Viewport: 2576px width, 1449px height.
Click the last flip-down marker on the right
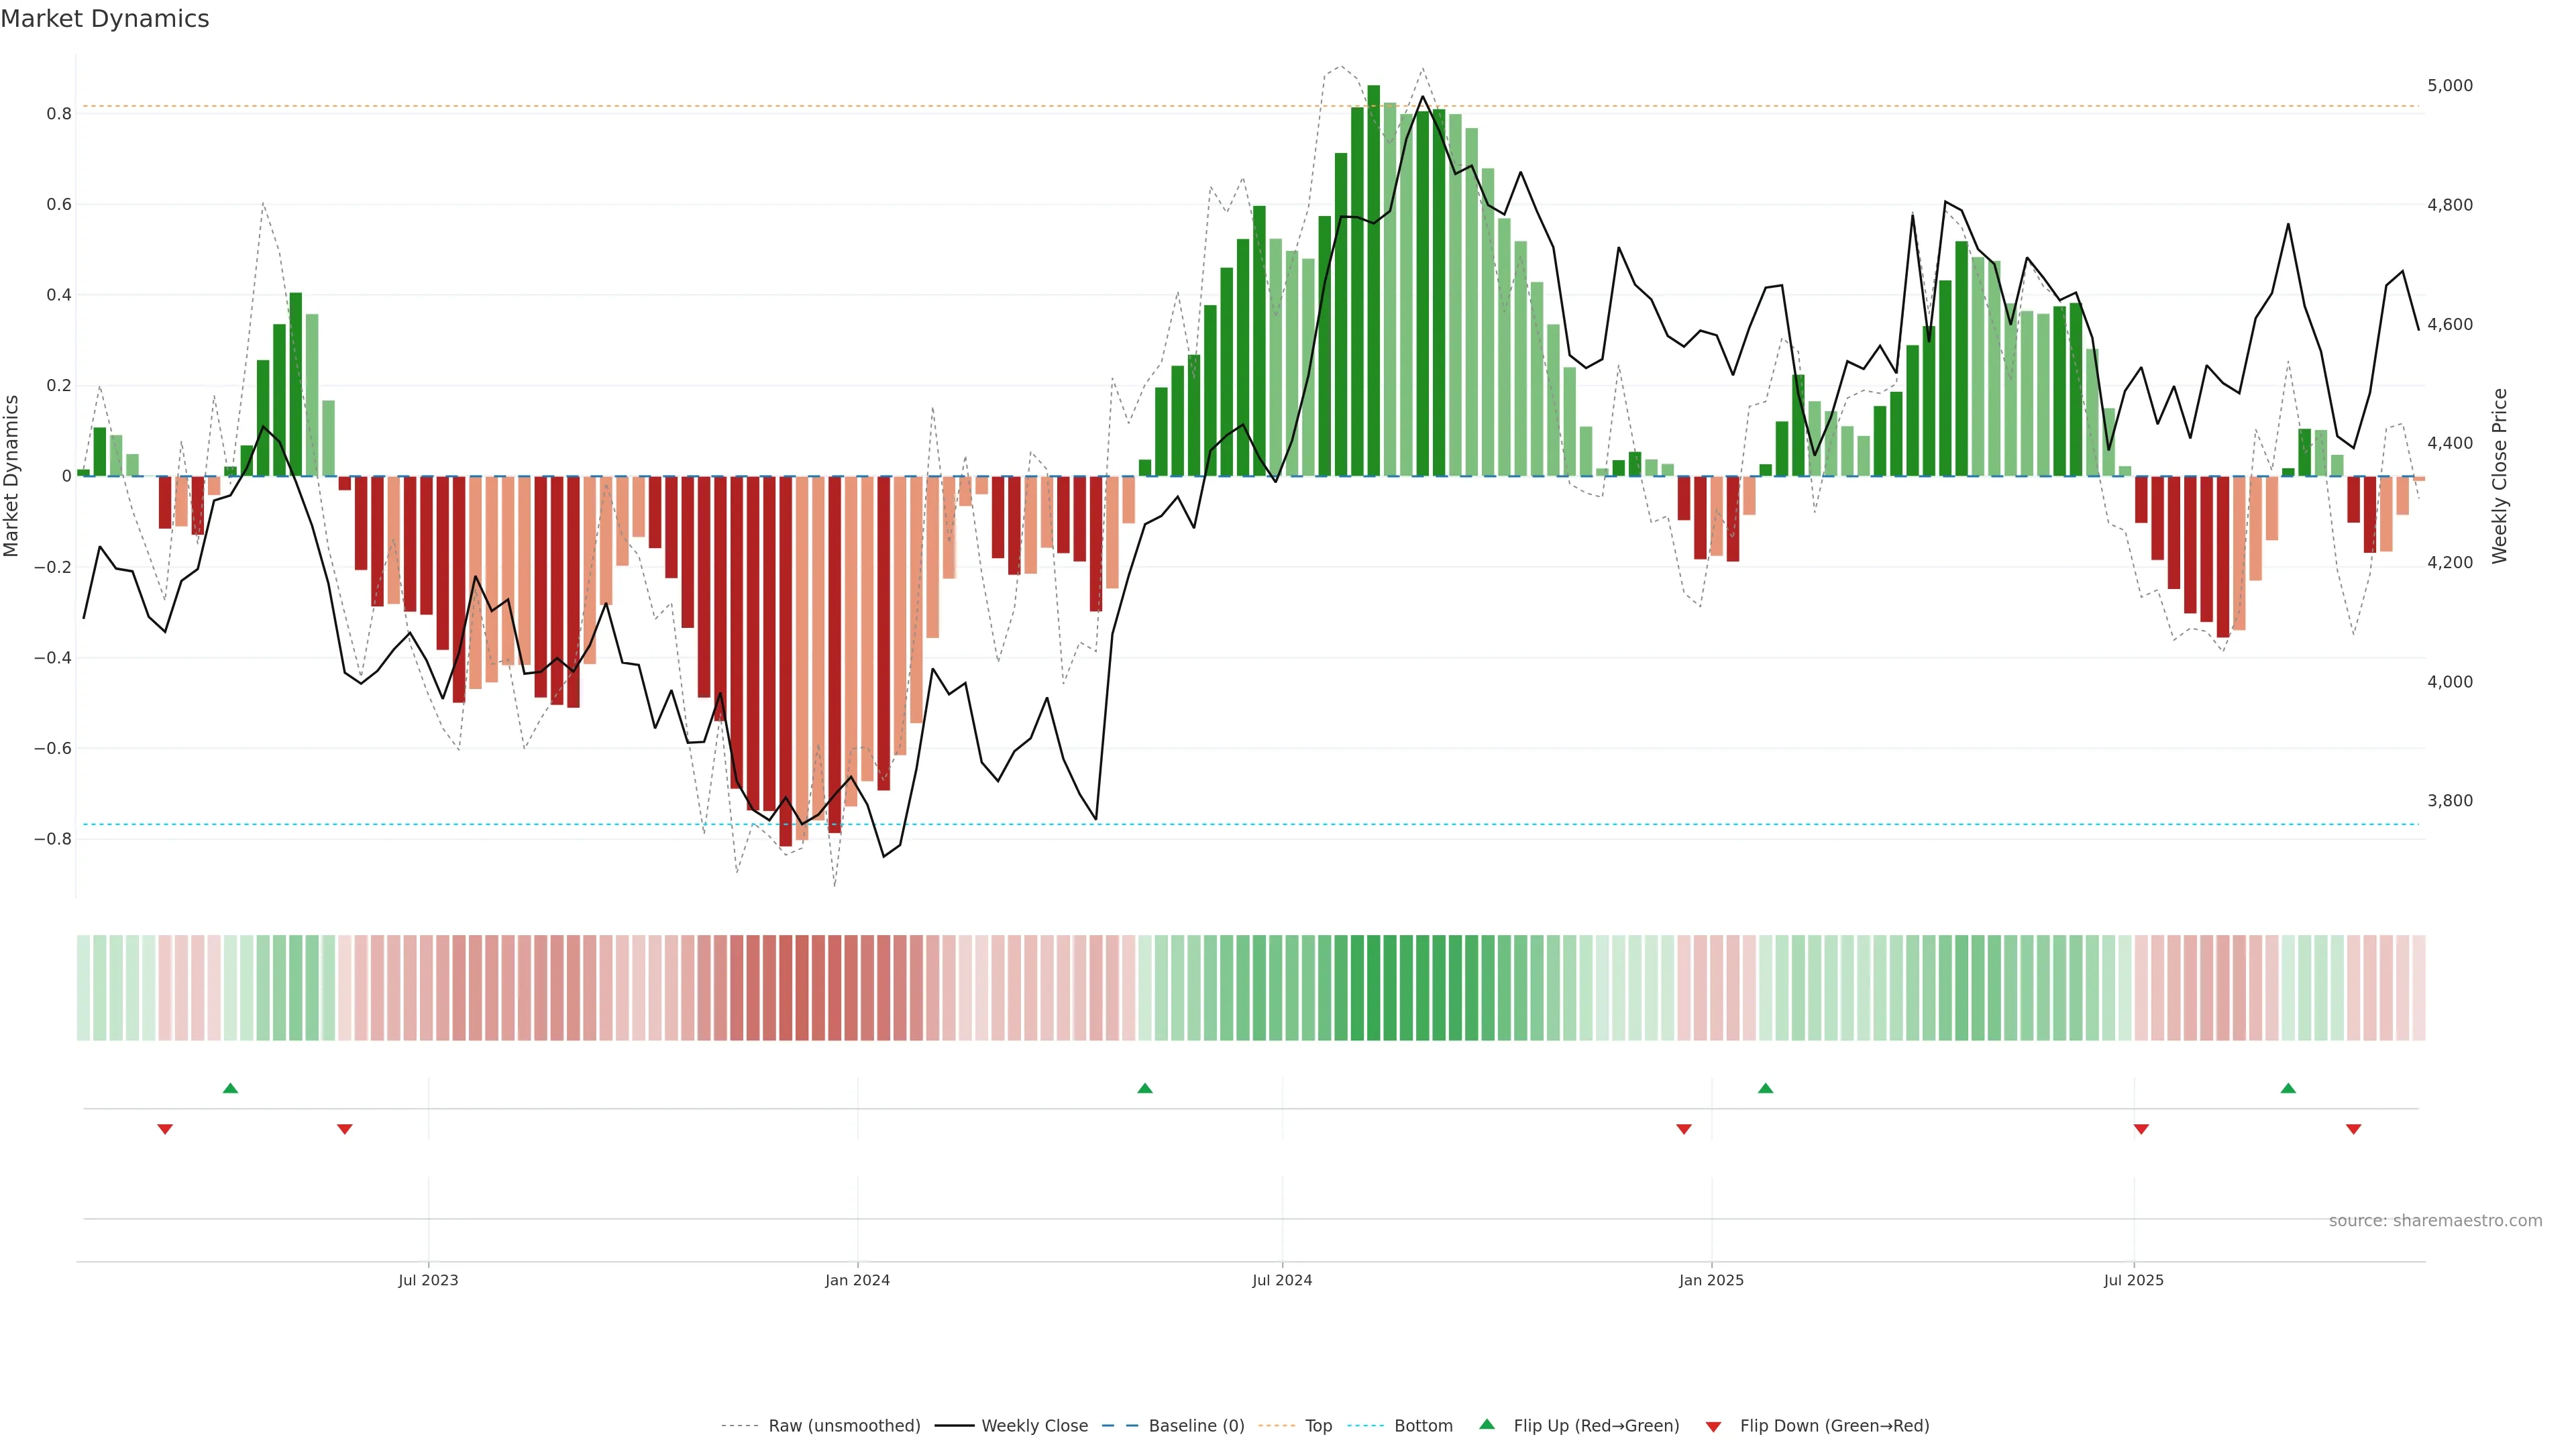click(2353, 1129)
